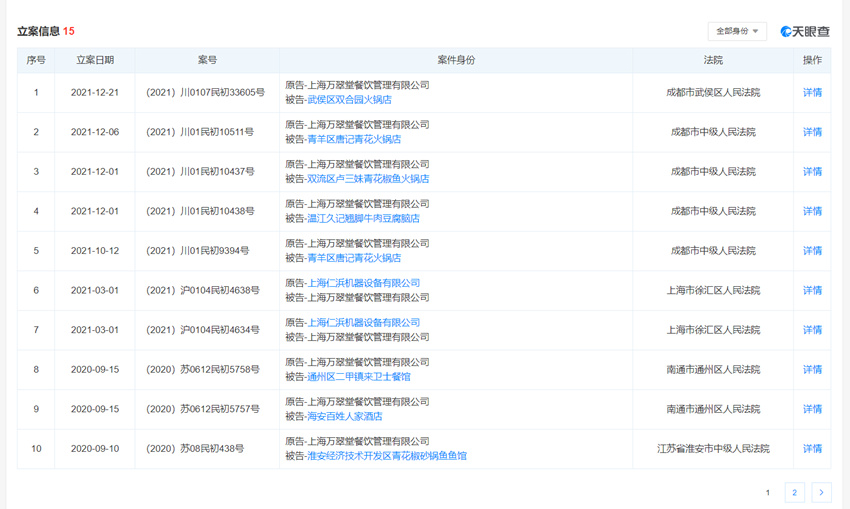Go to next page arrow
Viewport: 850px width, 509px height.
click(x=821, y=492)
